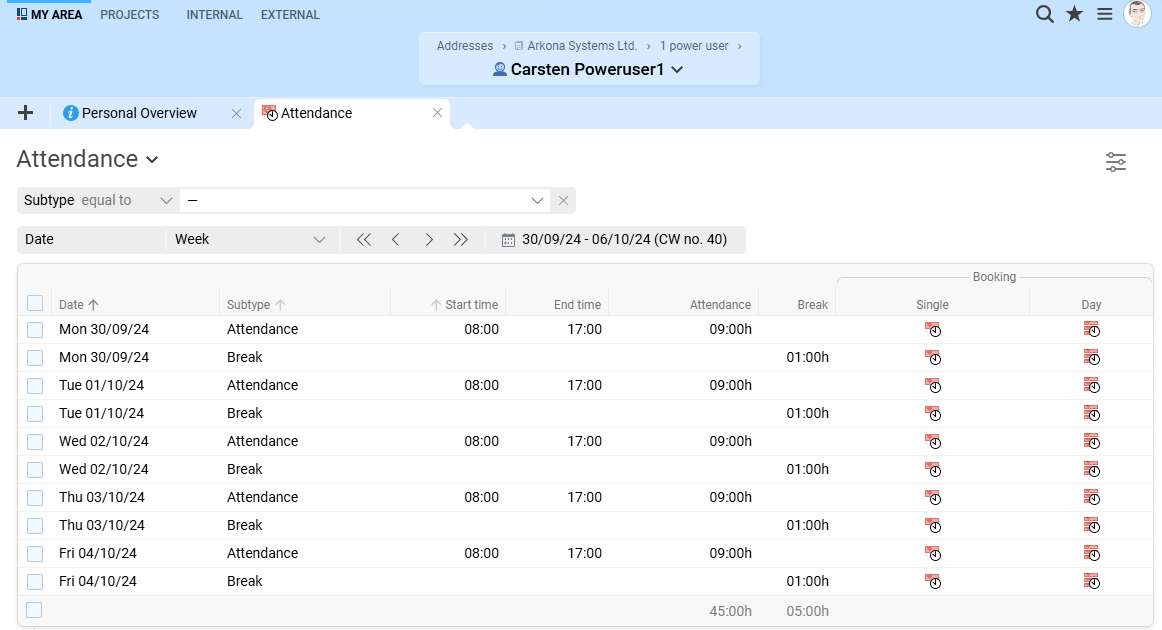Click Single booking icon for Fri 04/10/24 Break
Image resolution: width=1162 pixels, height=630 pixels.
click(x=932, y=582)
